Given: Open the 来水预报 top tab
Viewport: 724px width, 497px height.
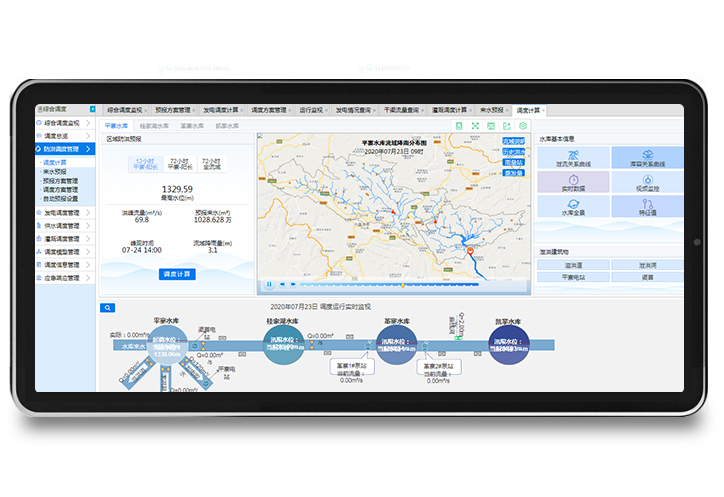Looking at the screenshot, I should click(492, 109).
